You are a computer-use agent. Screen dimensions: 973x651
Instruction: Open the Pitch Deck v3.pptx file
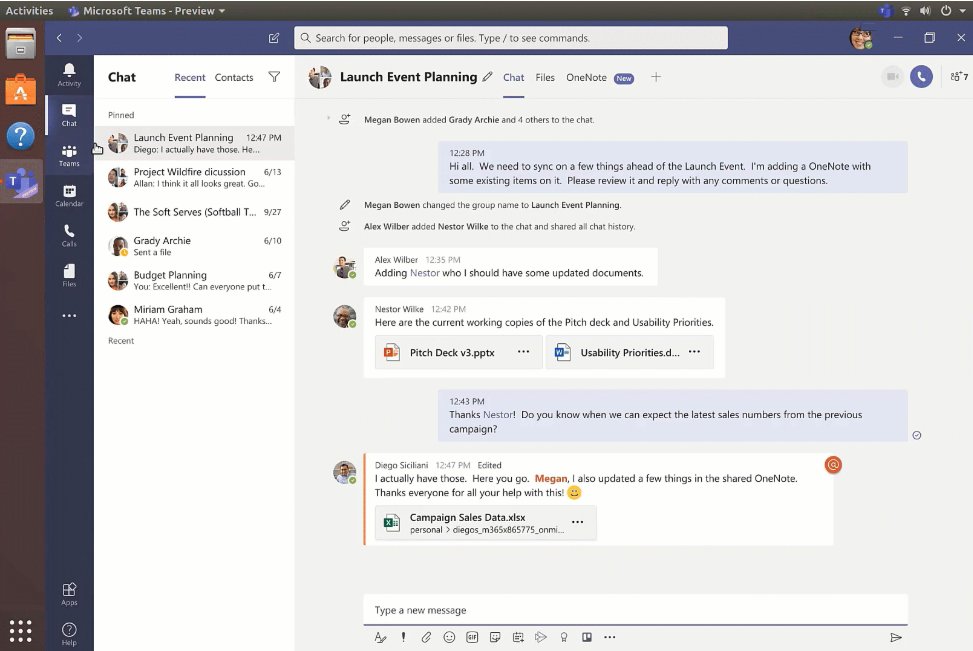(x=459, y=352)
